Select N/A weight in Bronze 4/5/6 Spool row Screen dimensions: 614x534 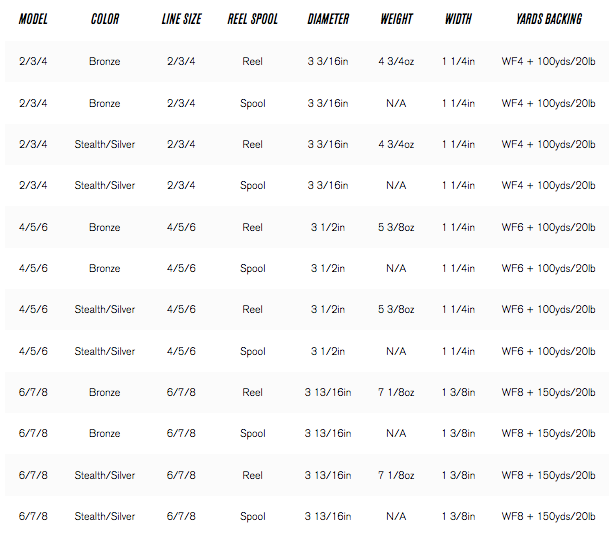pos(396,269)
